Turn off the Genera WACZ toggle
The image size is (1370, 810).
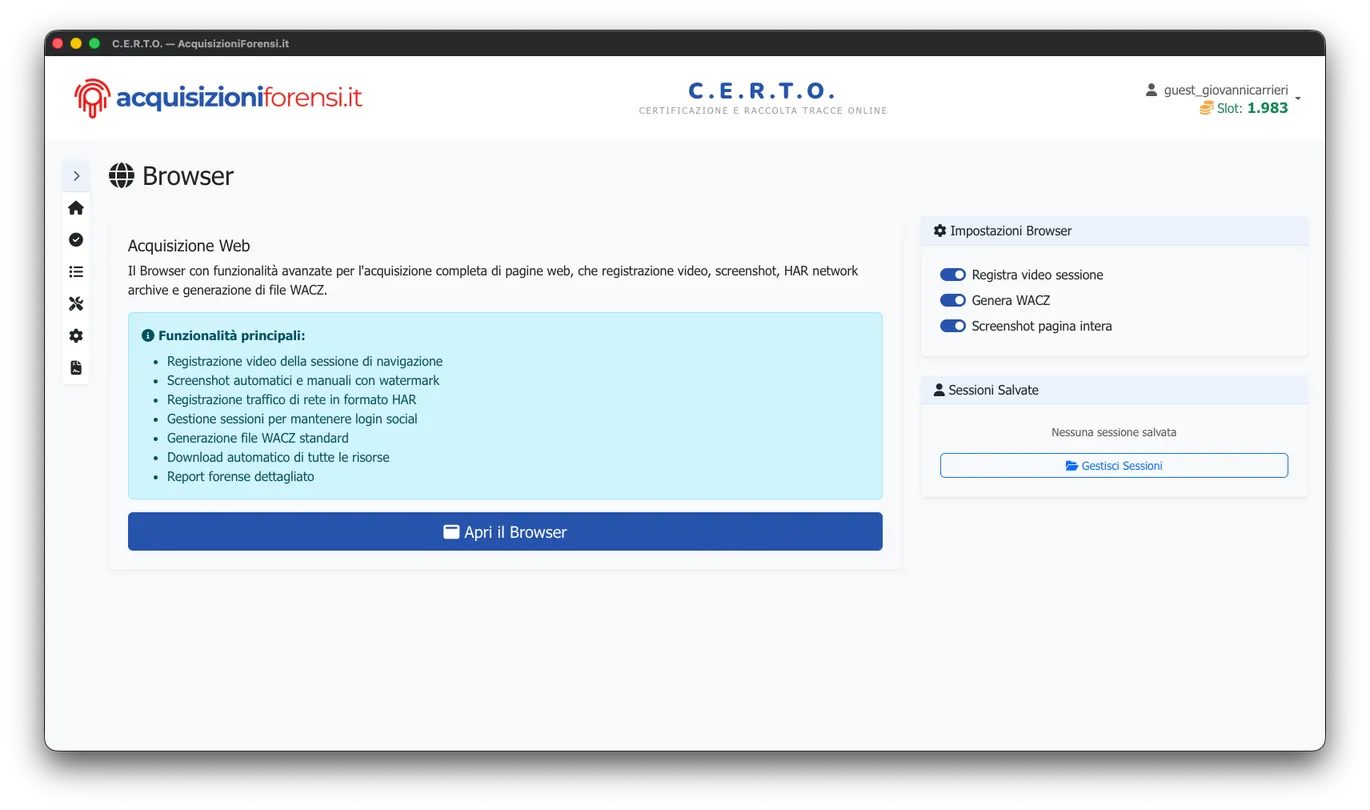click(952, 300)
